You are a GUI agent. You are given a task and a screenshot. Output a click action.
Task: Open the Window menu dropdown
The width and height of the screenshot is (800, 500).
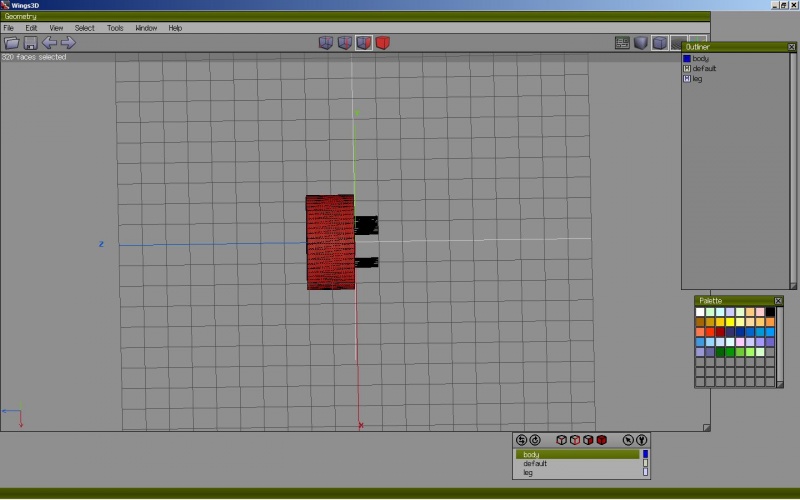pos(146,28)
